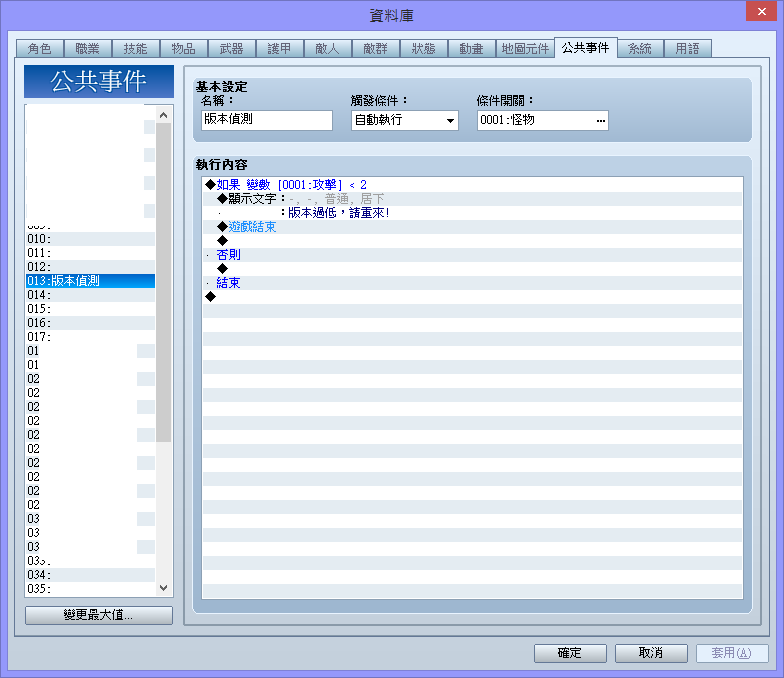
Task: Select common event 017 in the list
Action: click(90, 336)
